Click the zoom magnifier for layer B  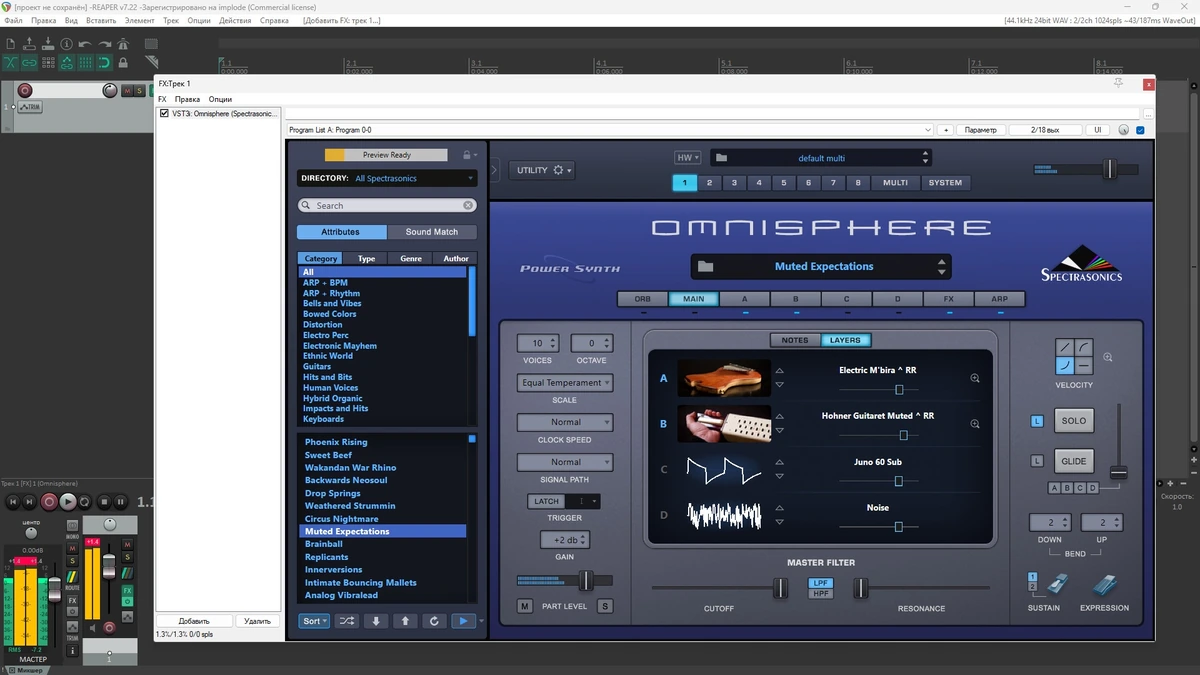tap(975, 424)
